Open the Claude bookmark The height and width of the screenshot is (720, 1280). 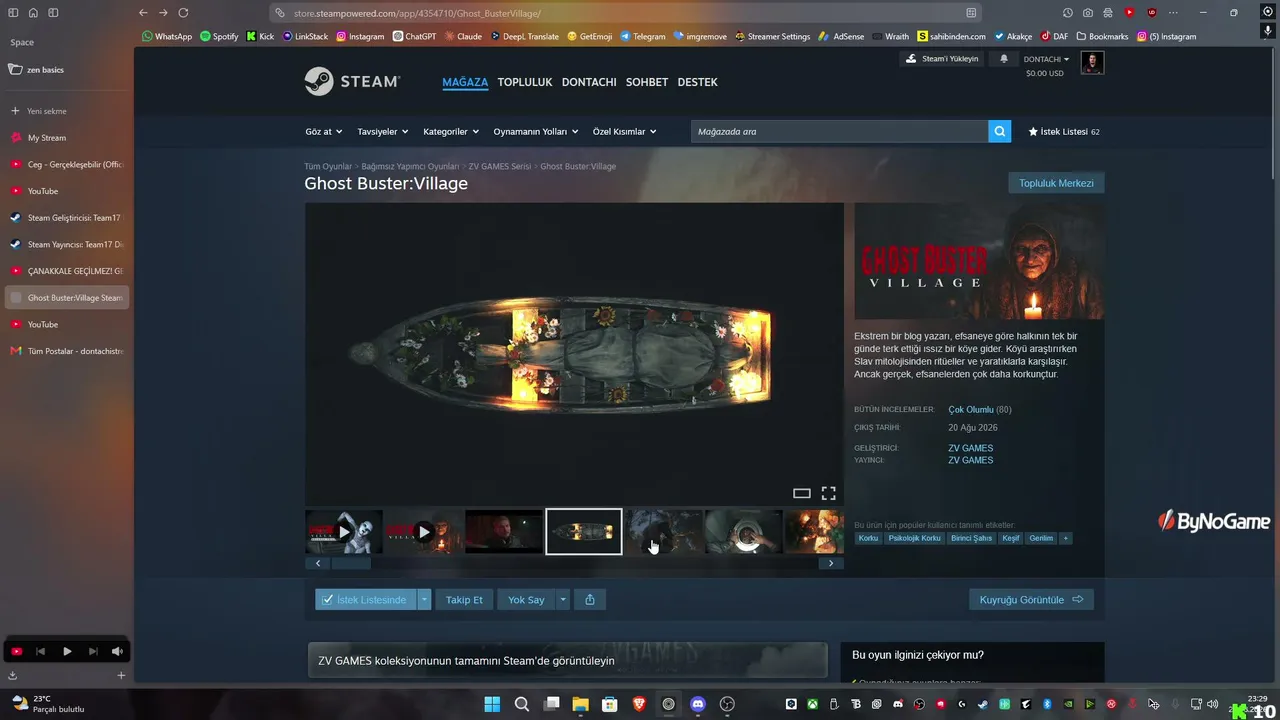point(463,36)
